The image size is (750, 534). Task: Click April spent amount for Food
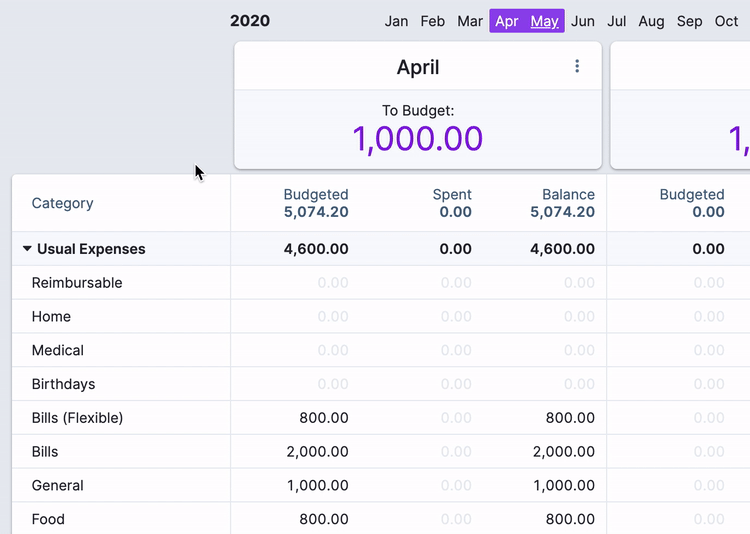coord(456,519)
